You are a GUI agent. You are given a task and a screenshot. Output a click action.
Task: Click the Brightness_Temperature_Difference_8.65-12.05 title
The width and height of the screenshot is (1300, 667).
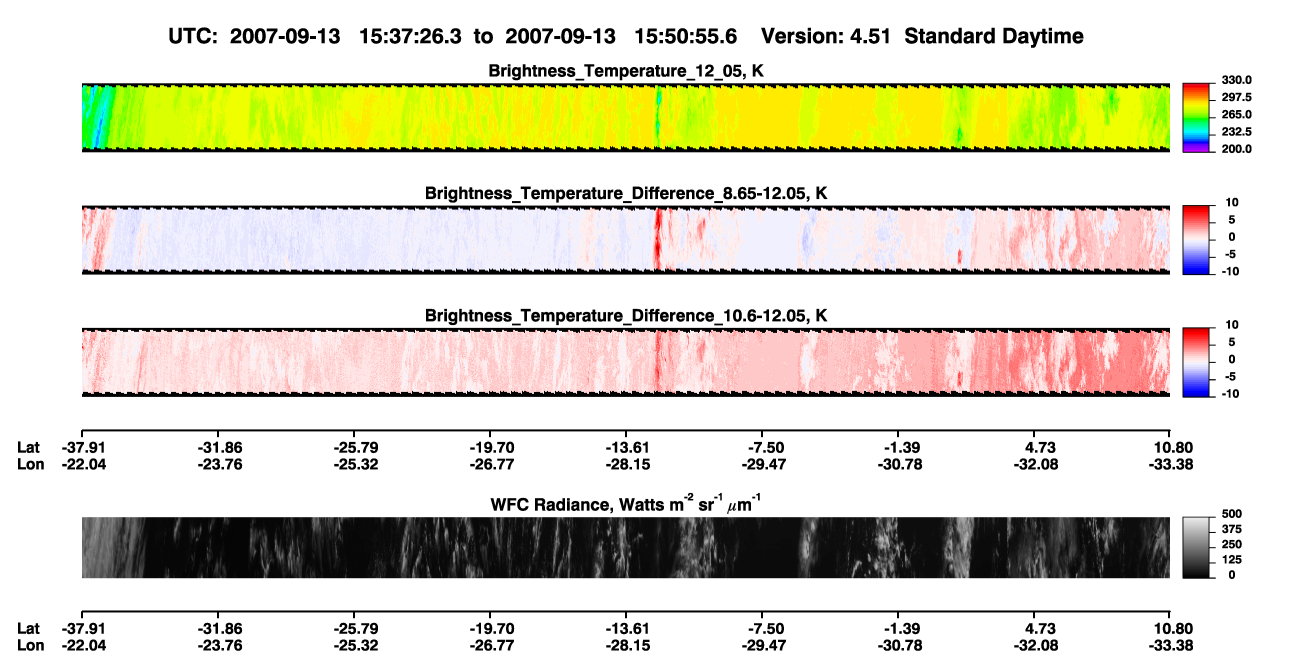pos(626,193)
